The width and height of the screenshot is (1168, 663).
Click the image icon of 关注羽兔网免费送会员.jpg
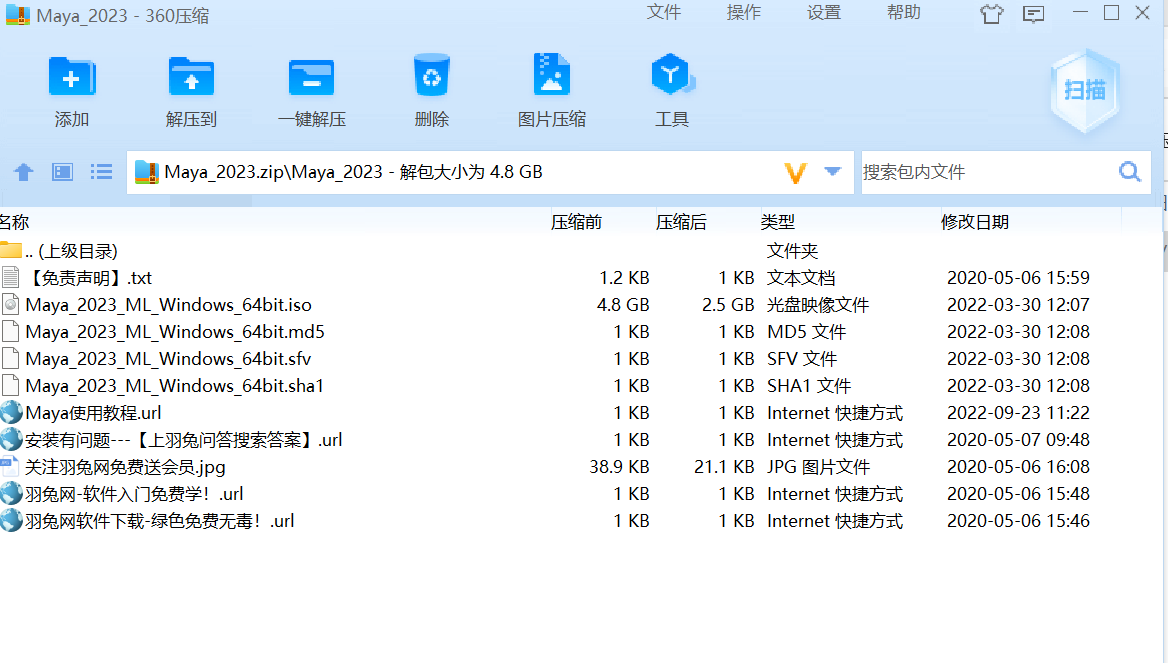(10, 466)
